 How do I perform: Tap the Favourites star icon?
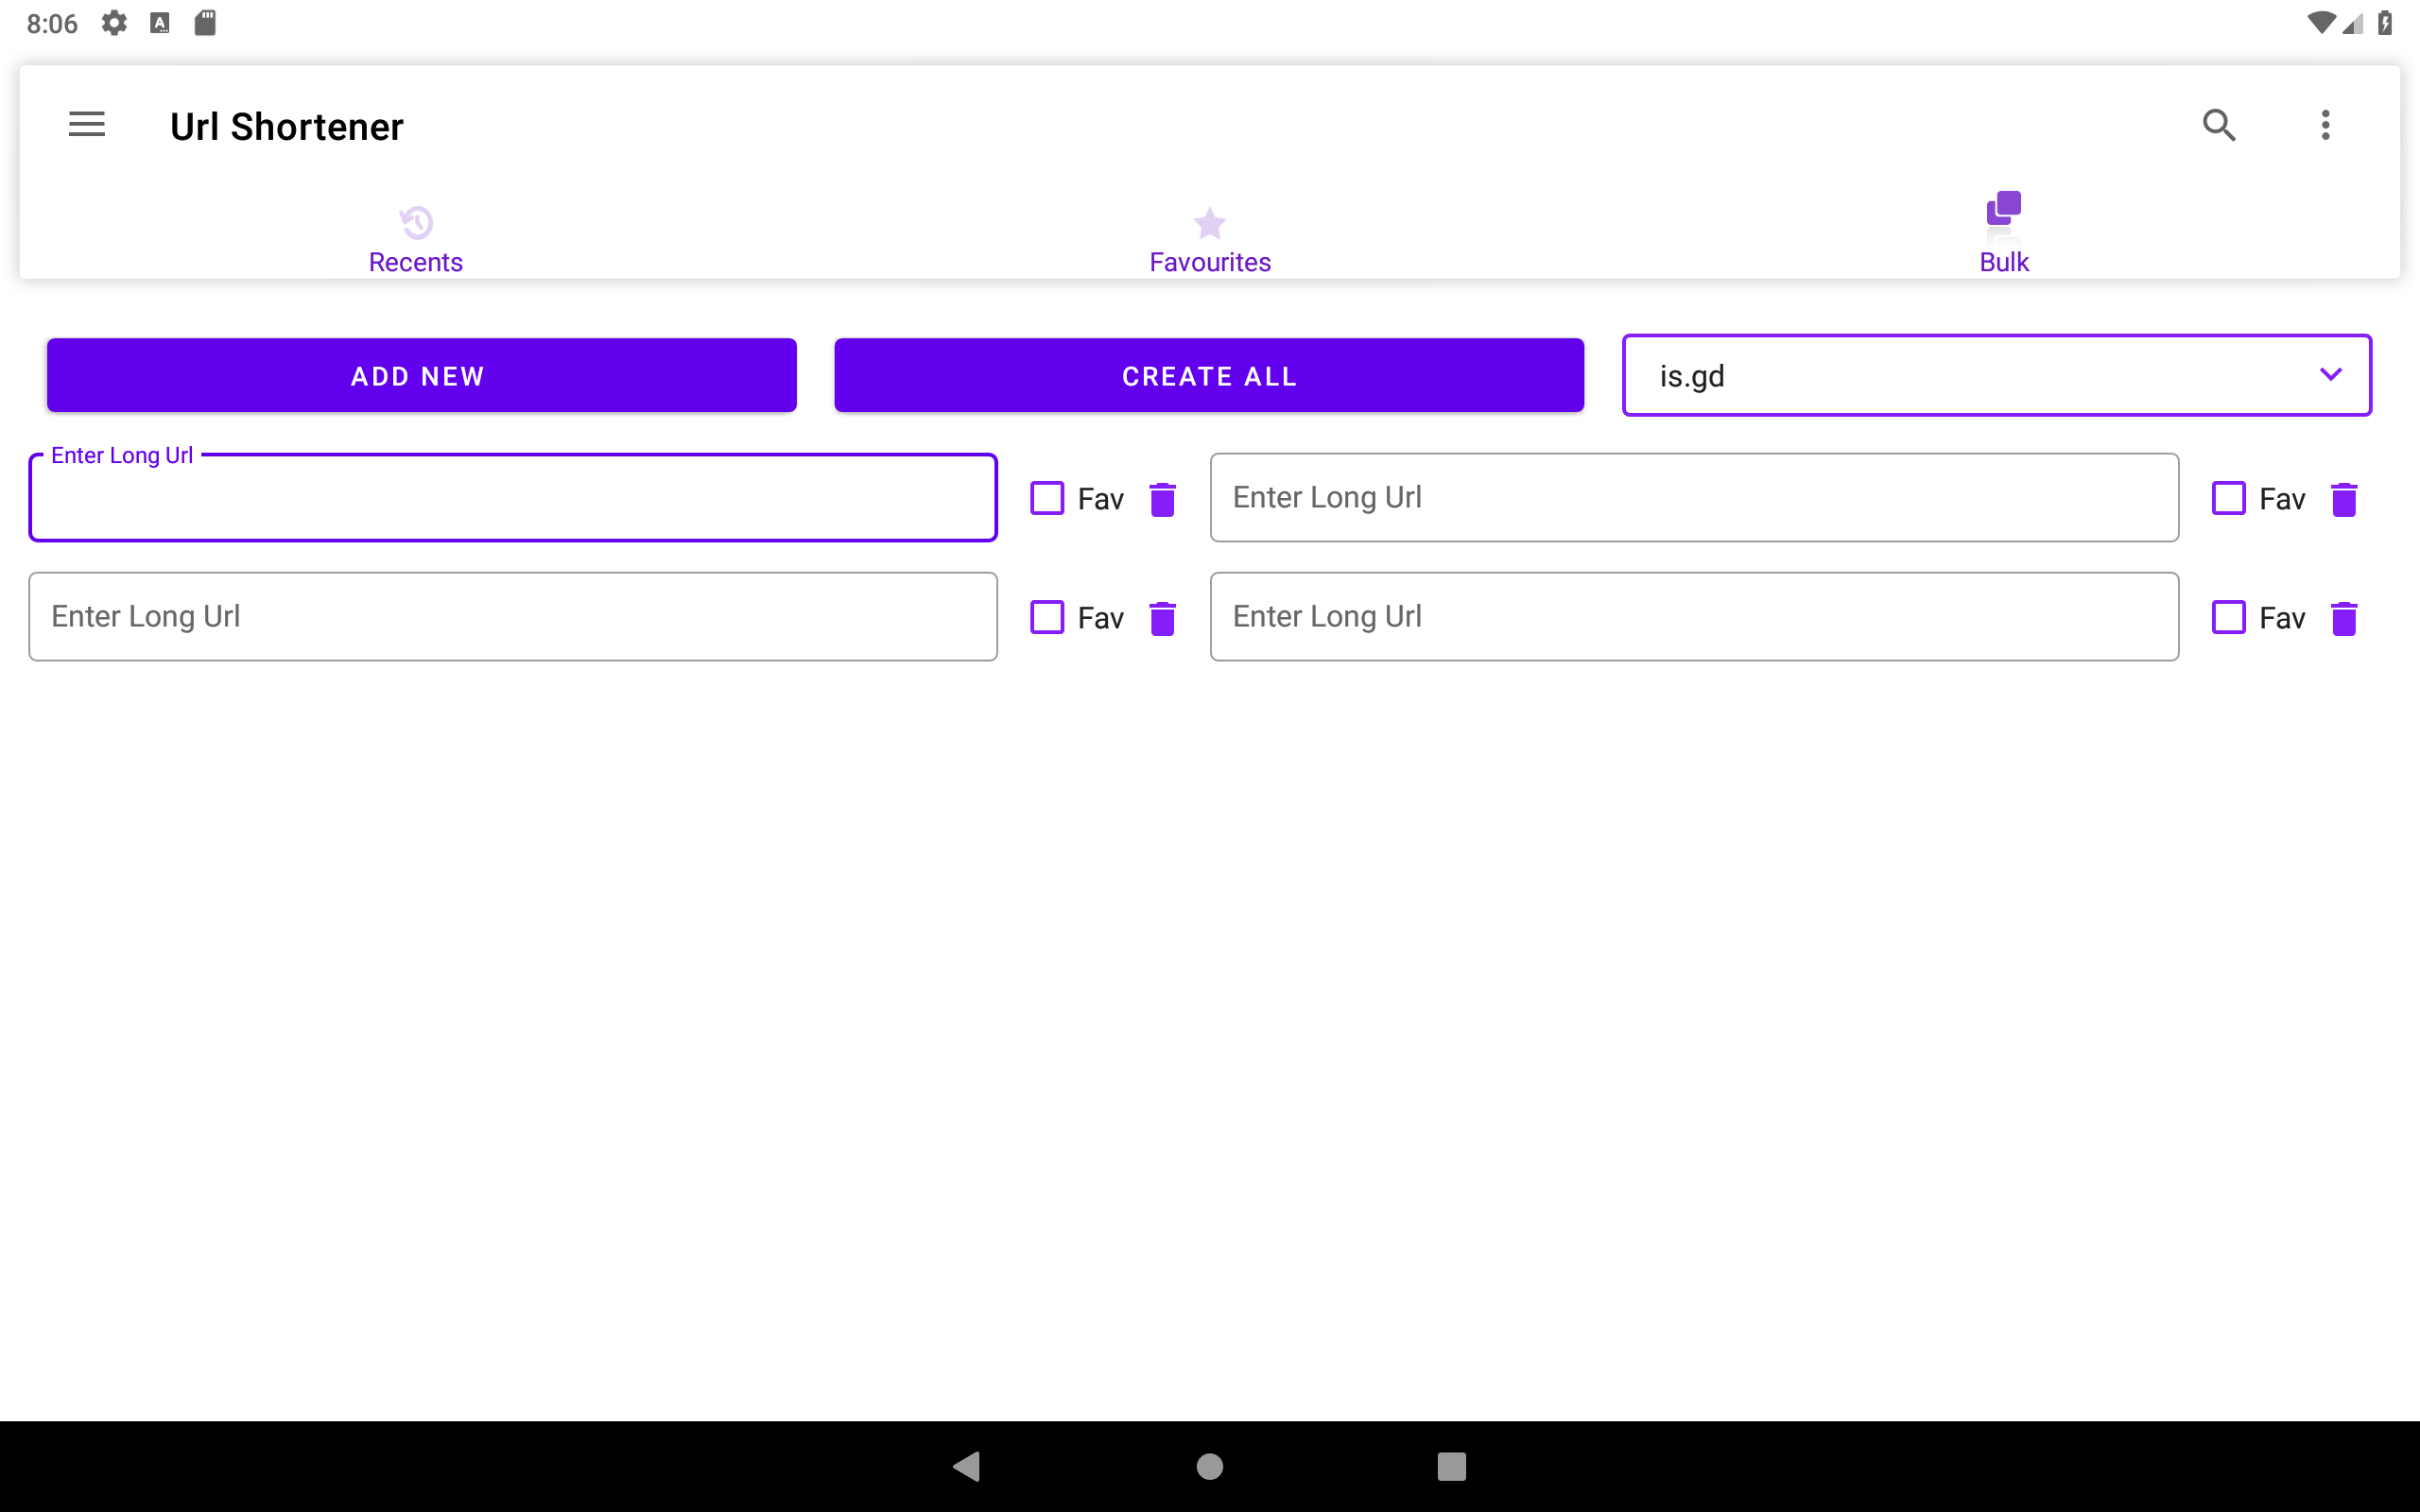[1210, 222]
